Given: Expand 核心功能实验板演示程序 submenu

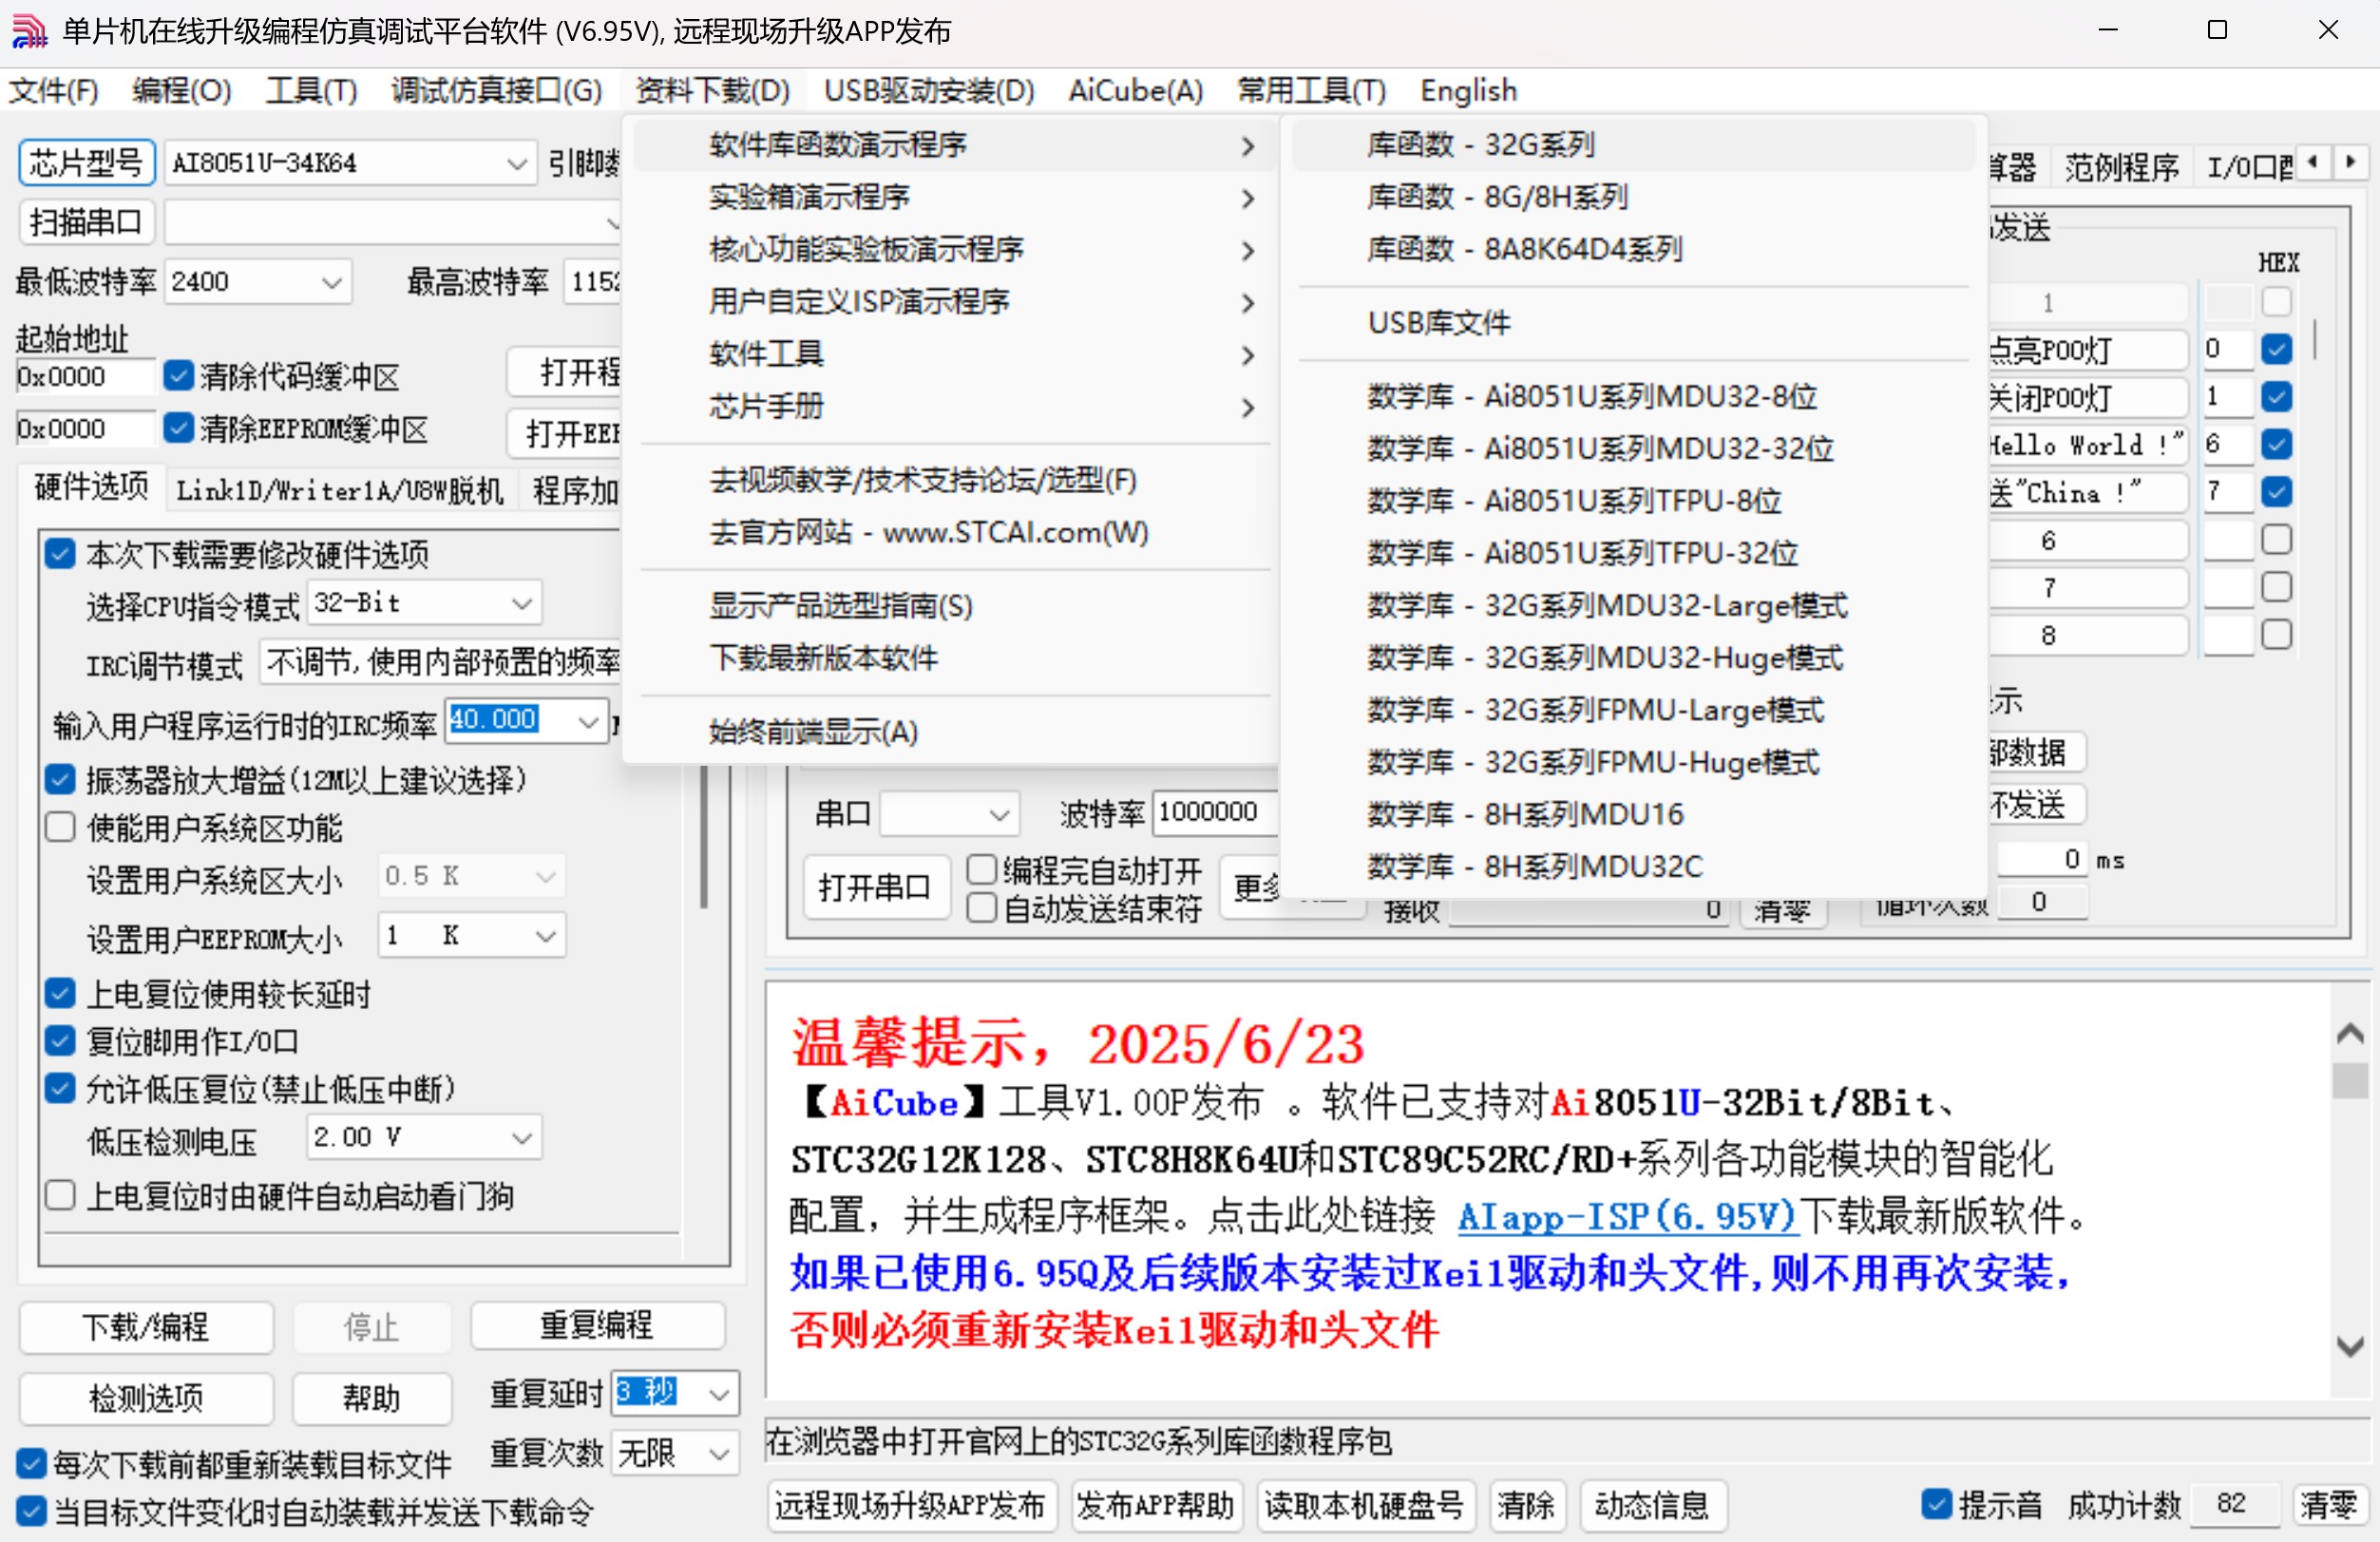Looking at the screenshot, I should pos(955,249).
